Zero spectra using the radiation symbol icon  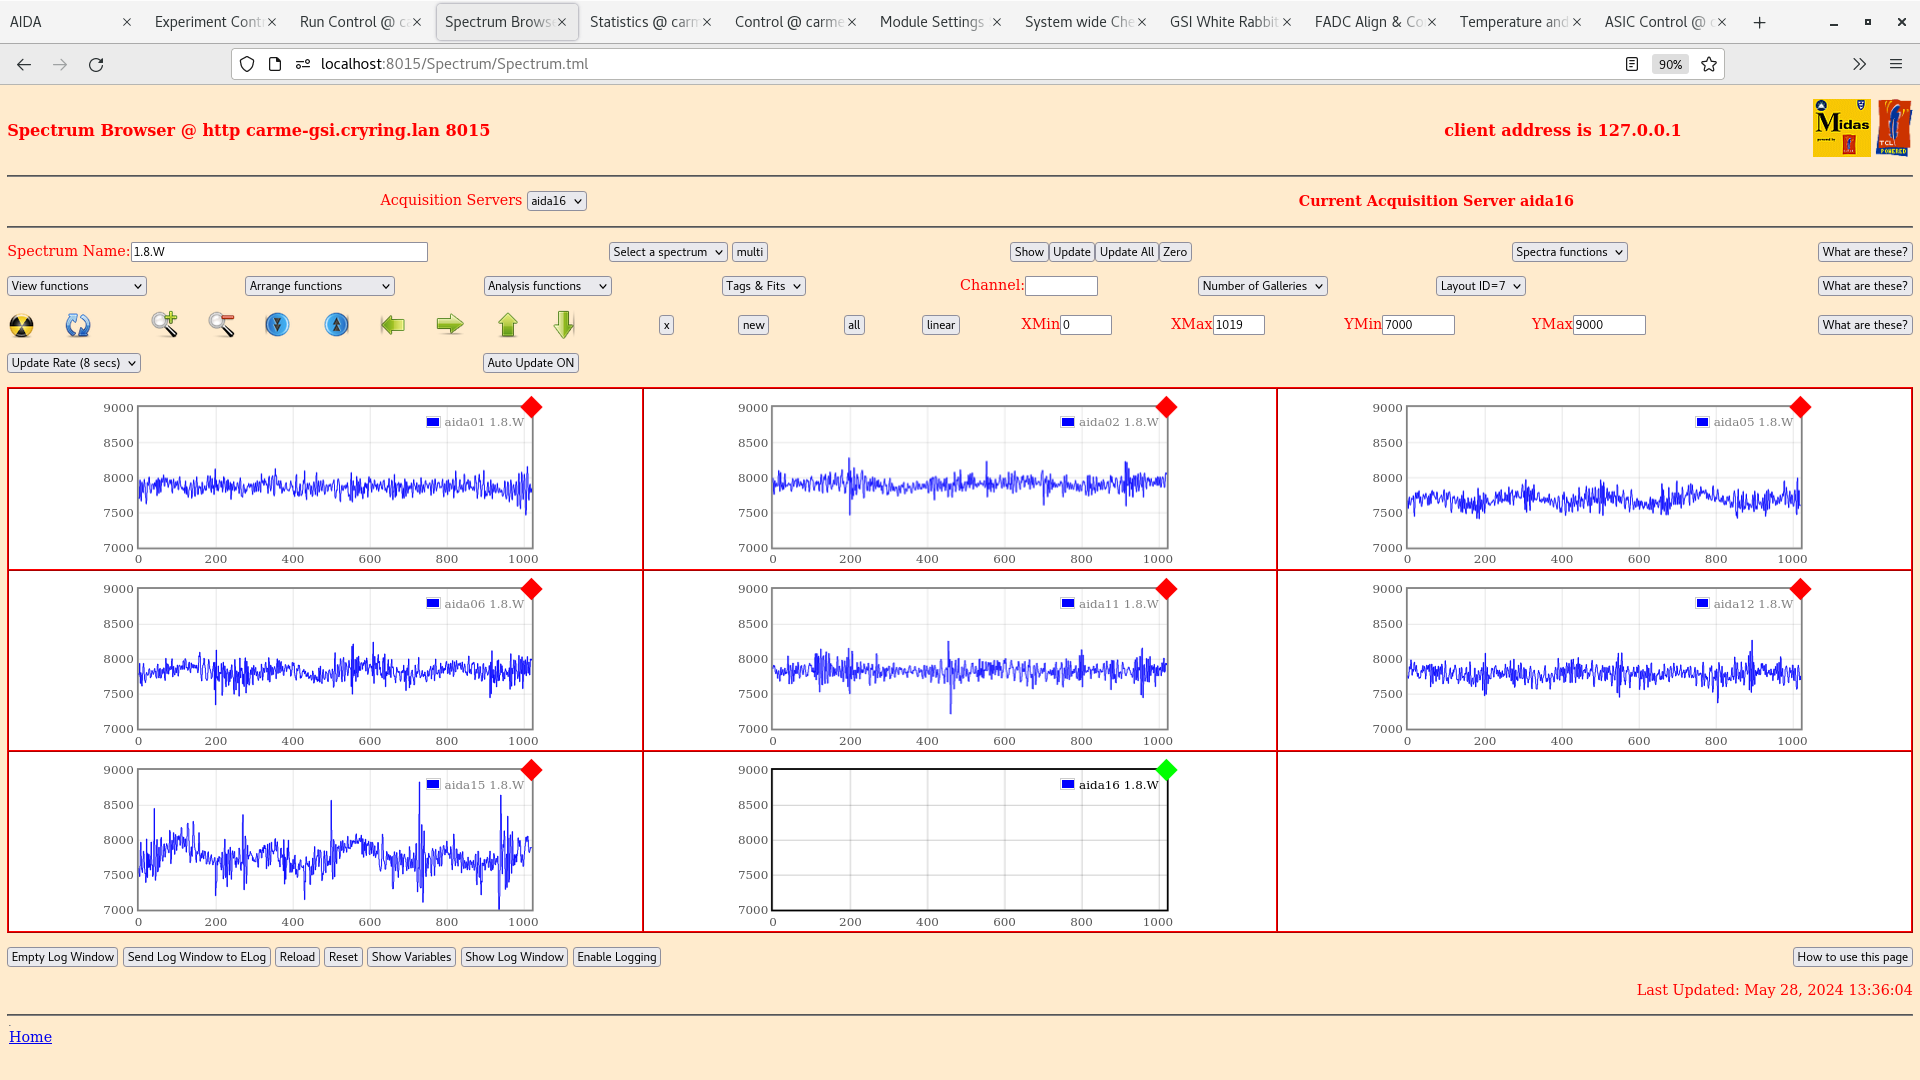pyautogui.click(x=20, y=325)
